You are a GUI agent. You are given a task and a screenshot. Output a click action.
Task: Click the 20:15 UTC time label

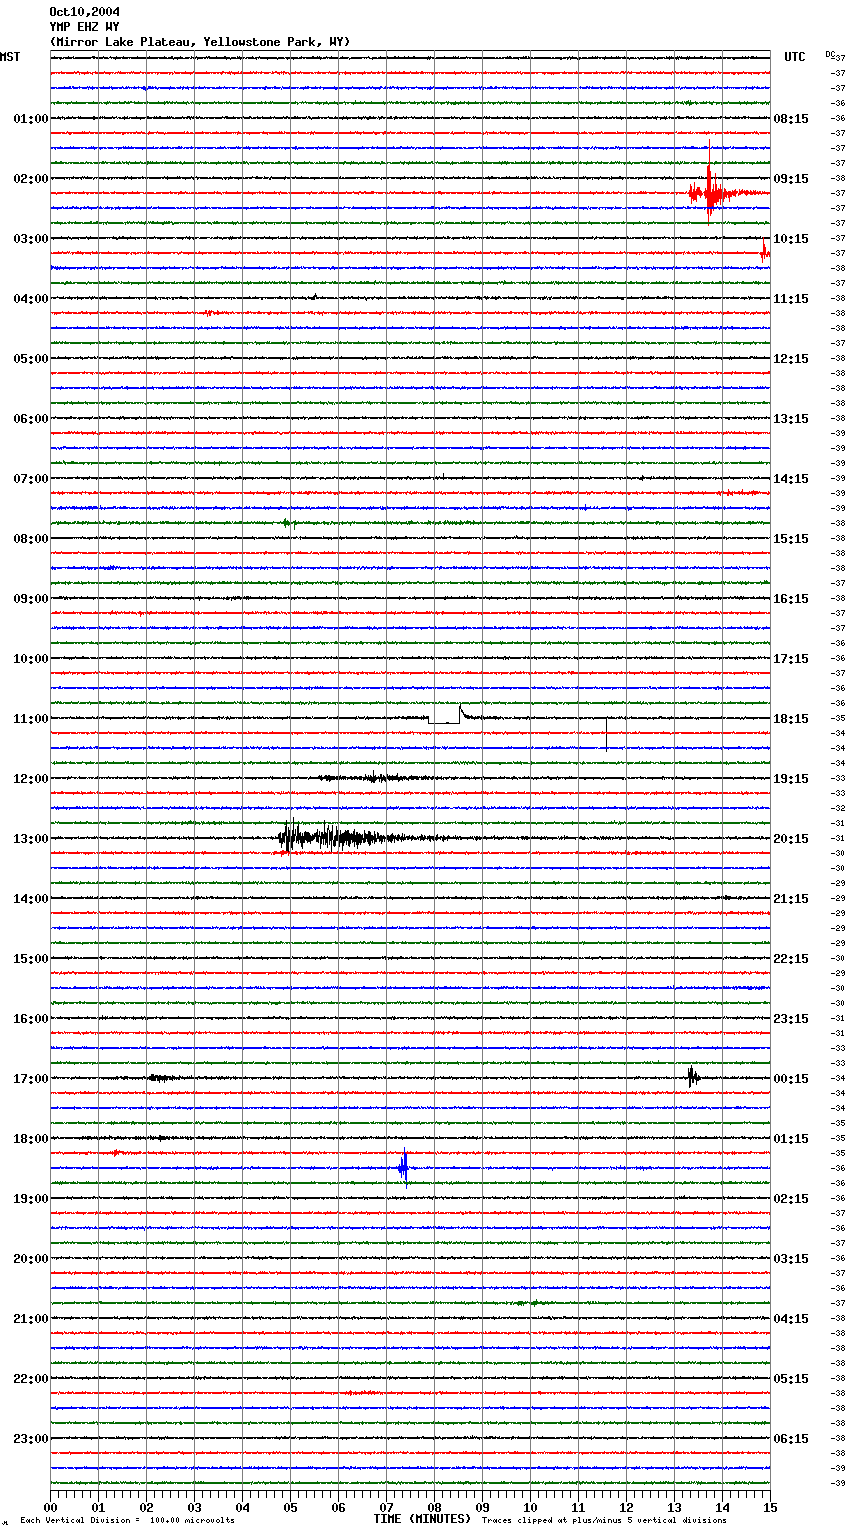coord(791,839)
